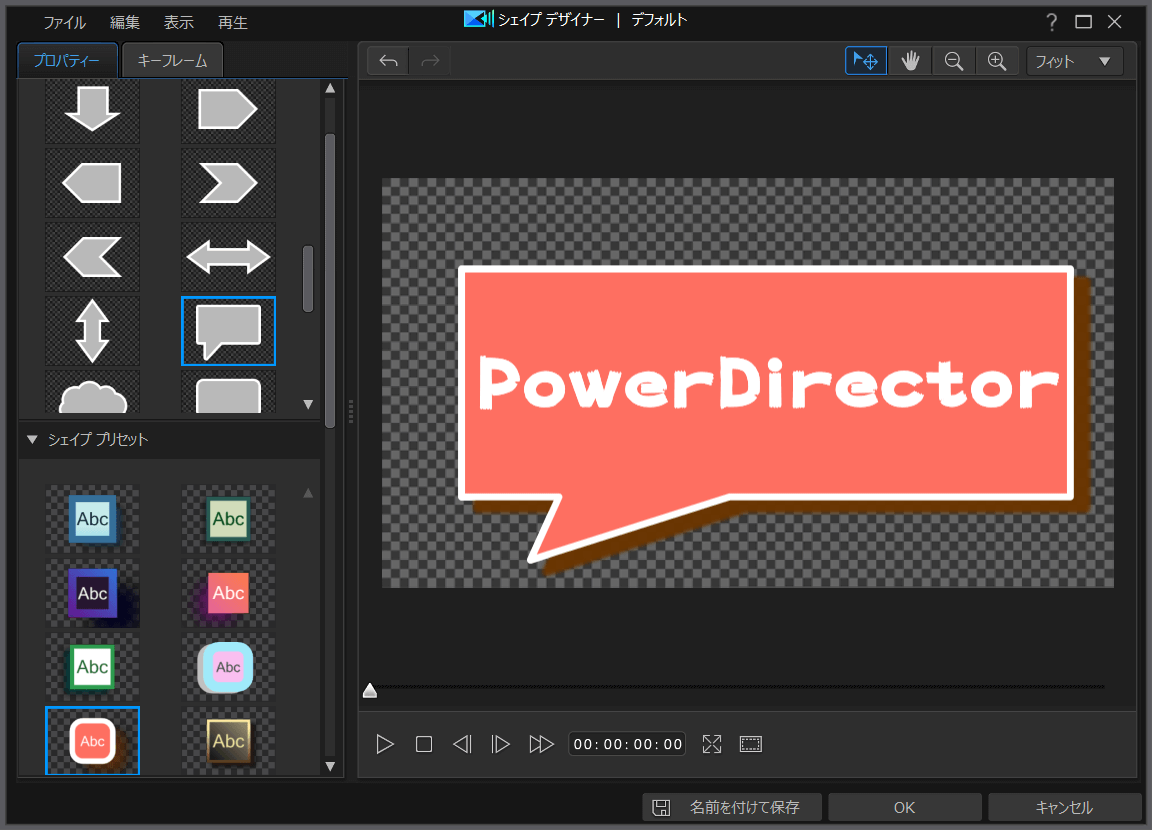Select the right chevron shape

tap(228, 183)
